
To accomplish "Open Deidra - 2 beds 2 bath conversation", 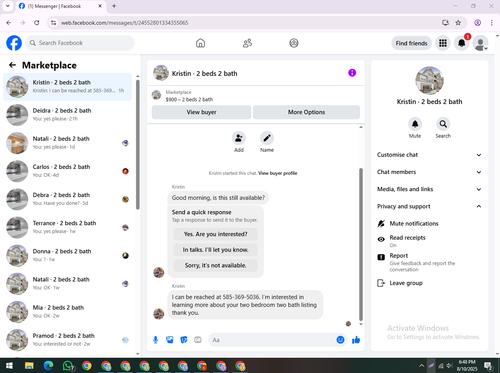I will coord(67,115).
